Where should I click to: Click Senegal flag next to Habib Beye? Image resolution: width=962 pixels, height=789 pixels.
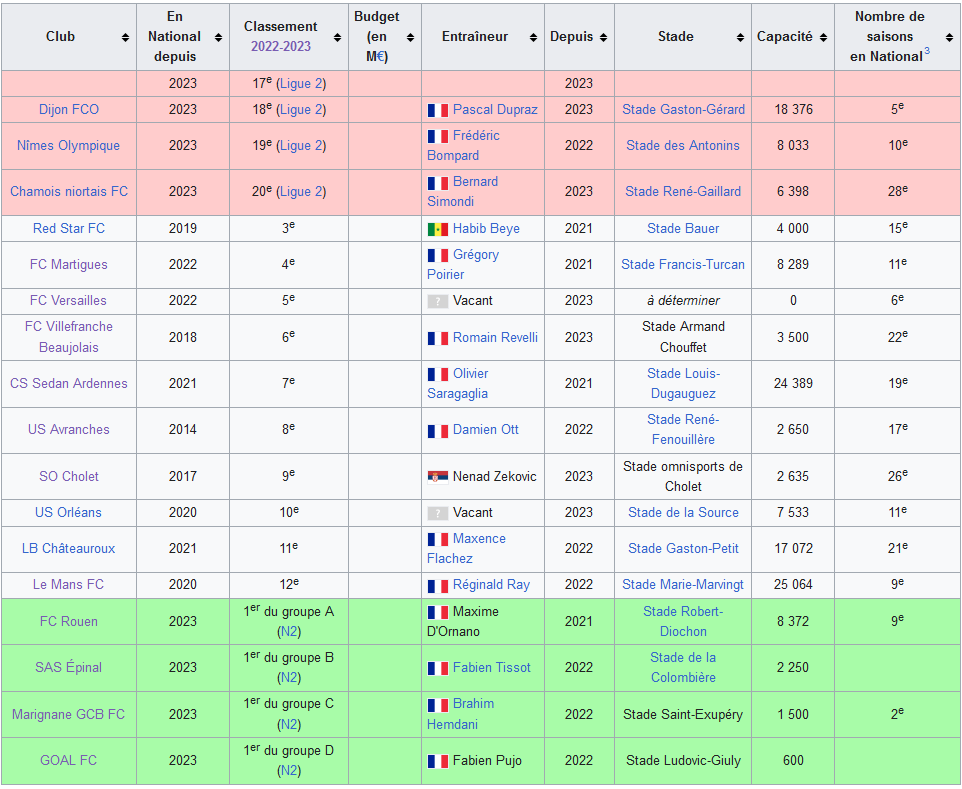[x=437, y=229]
